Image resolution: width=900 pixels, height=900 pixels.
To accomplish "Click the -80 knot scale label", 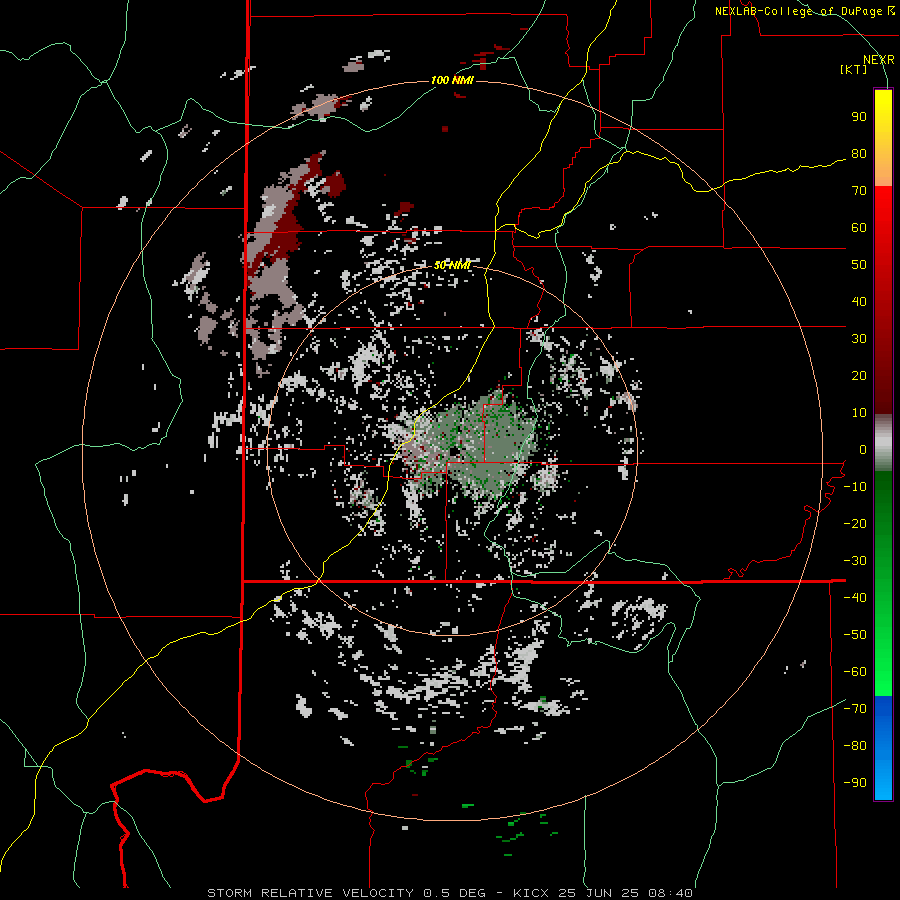I will tap(855, 746).
